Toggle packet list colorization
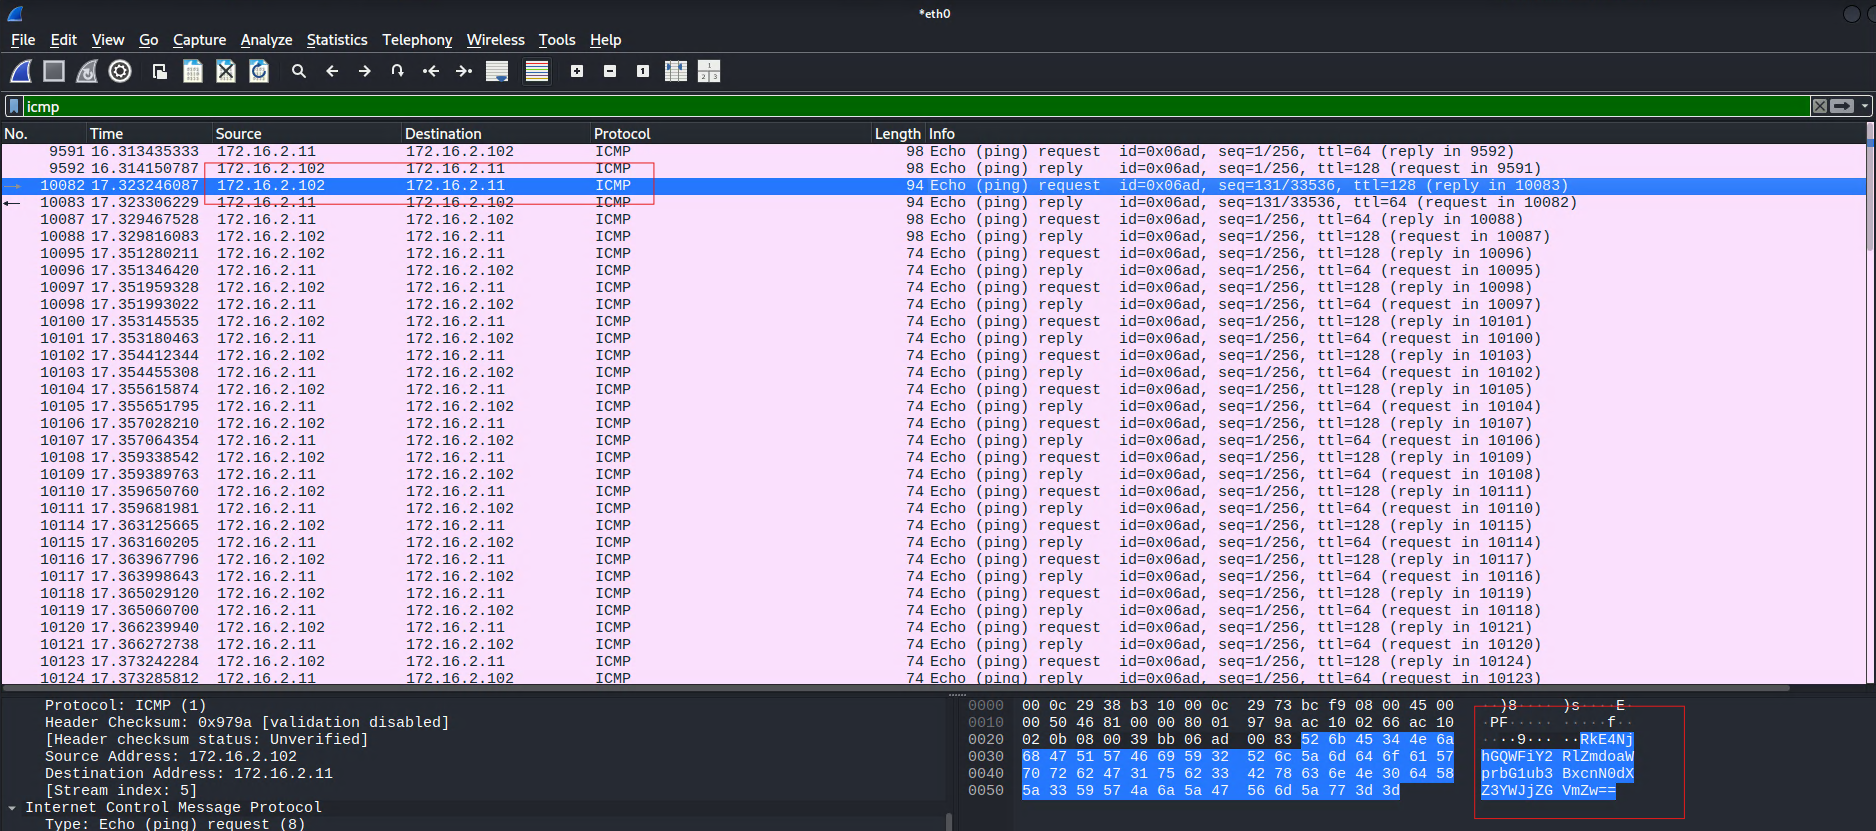The height and width of the screenshot is (831, 1876). click(x=537, y=71)
